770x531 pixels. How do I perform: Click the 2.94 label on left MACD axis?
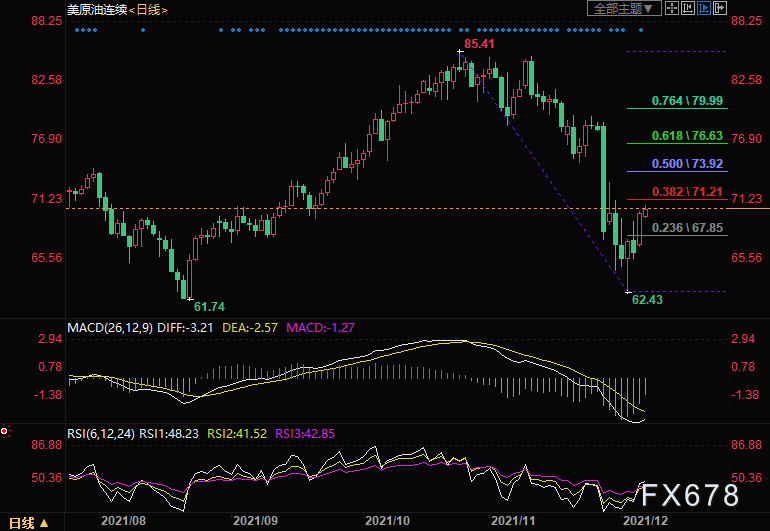(x=50, y=339)
